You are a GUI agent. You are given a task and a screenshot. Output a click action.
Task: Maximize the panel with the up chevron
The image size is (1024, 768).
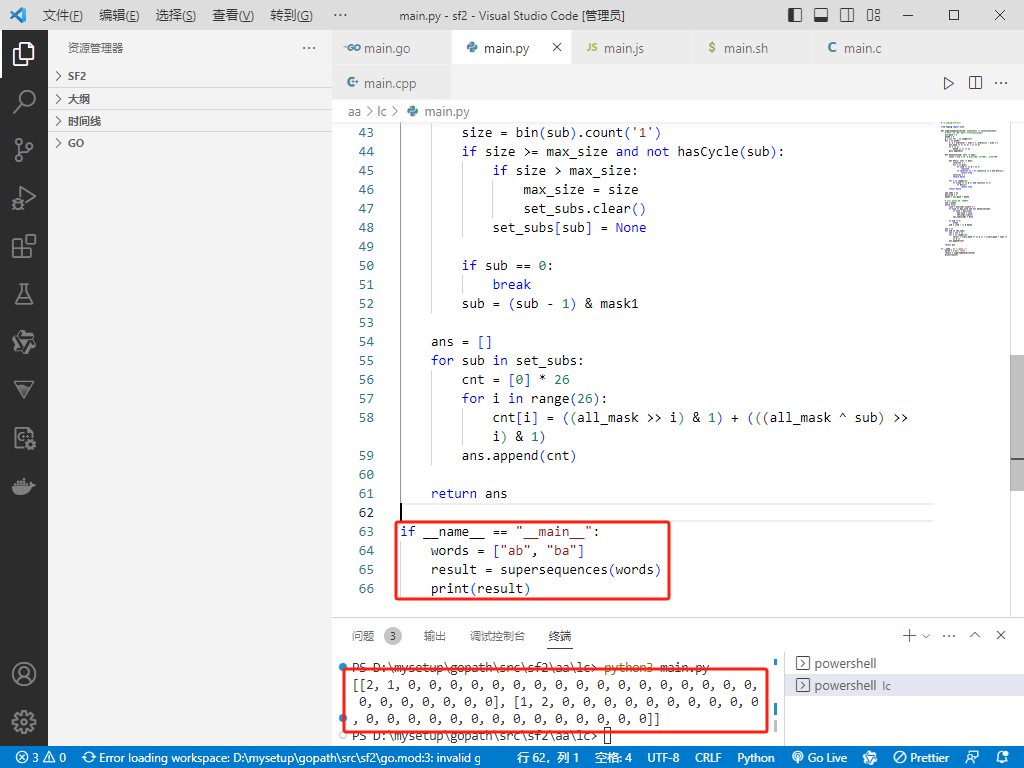pyautogui.click(x=975, y=635)
